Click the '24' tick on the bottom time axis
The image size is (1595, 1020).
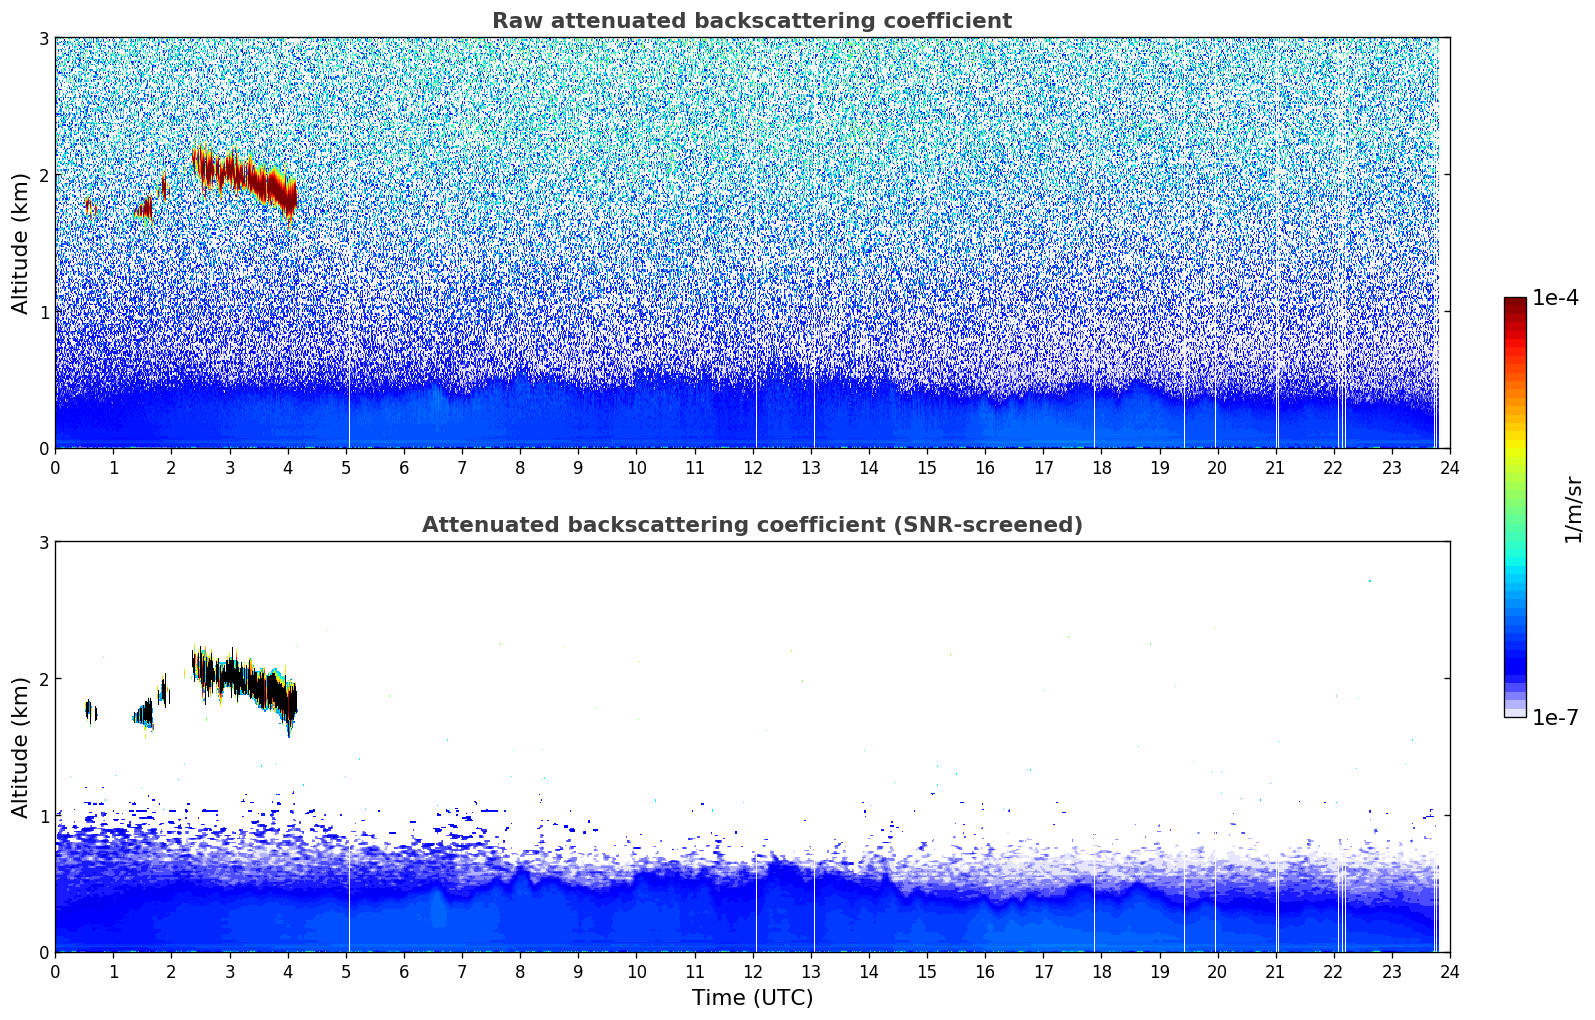1450,972
